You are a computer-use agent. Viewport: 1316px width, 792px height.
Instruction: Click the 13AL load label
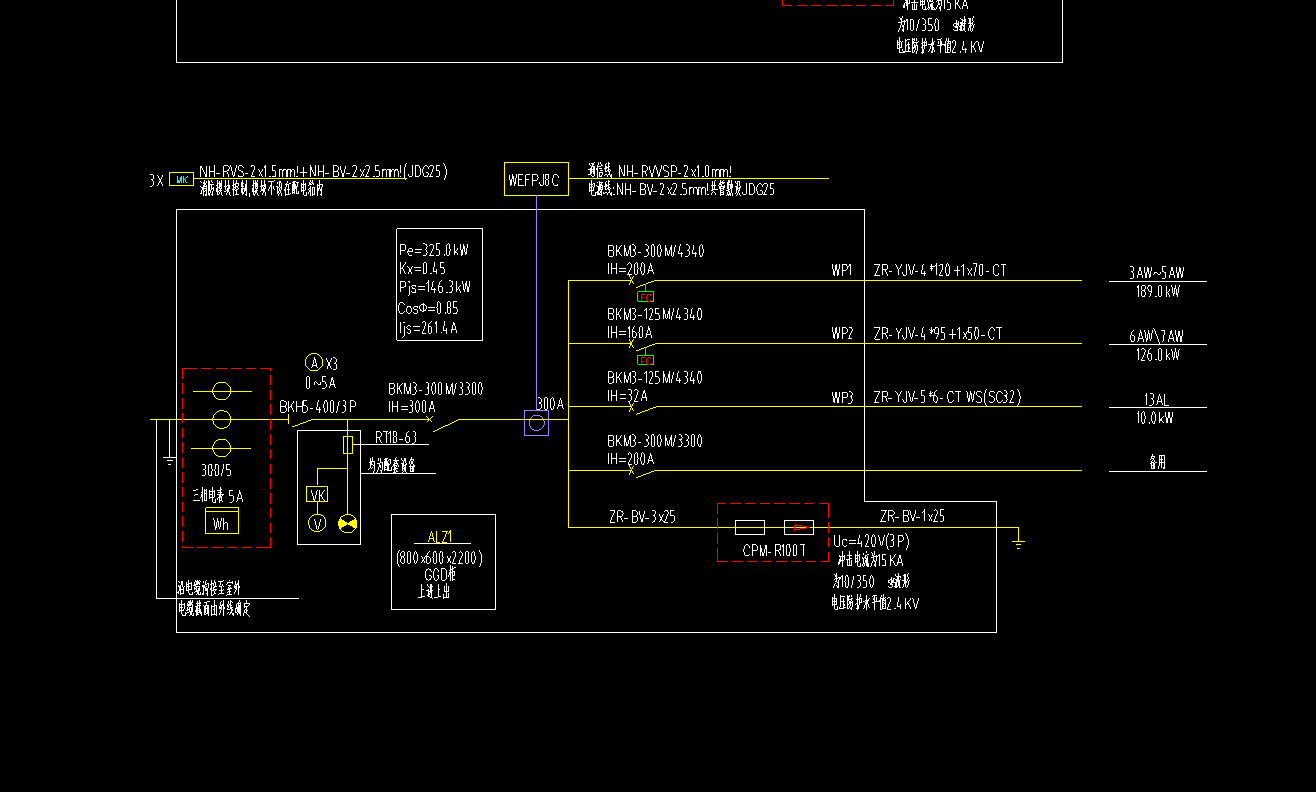(x=1157, y=400)
